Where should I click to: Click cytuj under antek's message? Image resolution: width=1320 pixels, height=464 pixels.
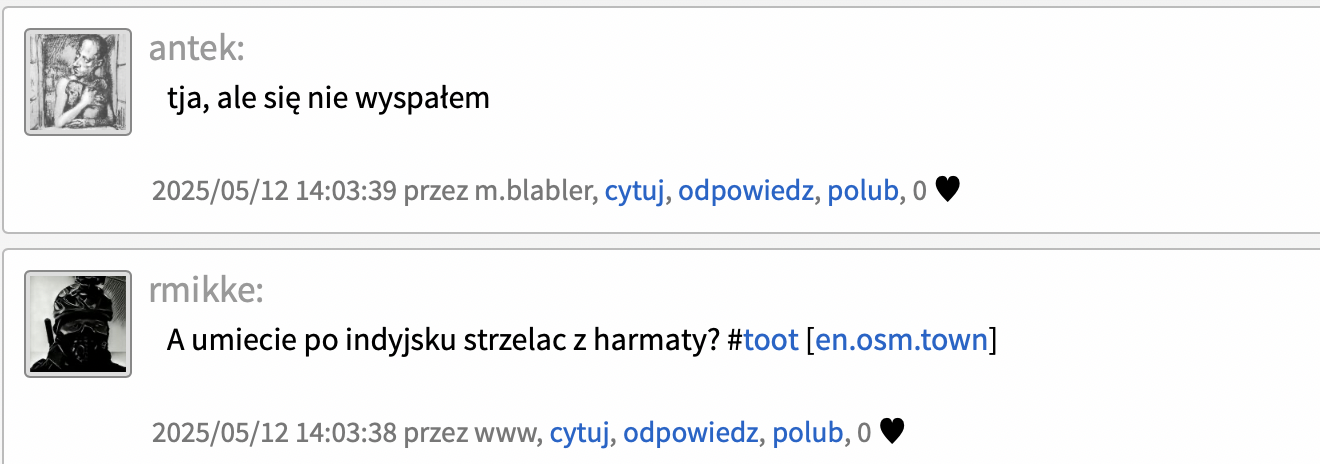pos(635,190)
